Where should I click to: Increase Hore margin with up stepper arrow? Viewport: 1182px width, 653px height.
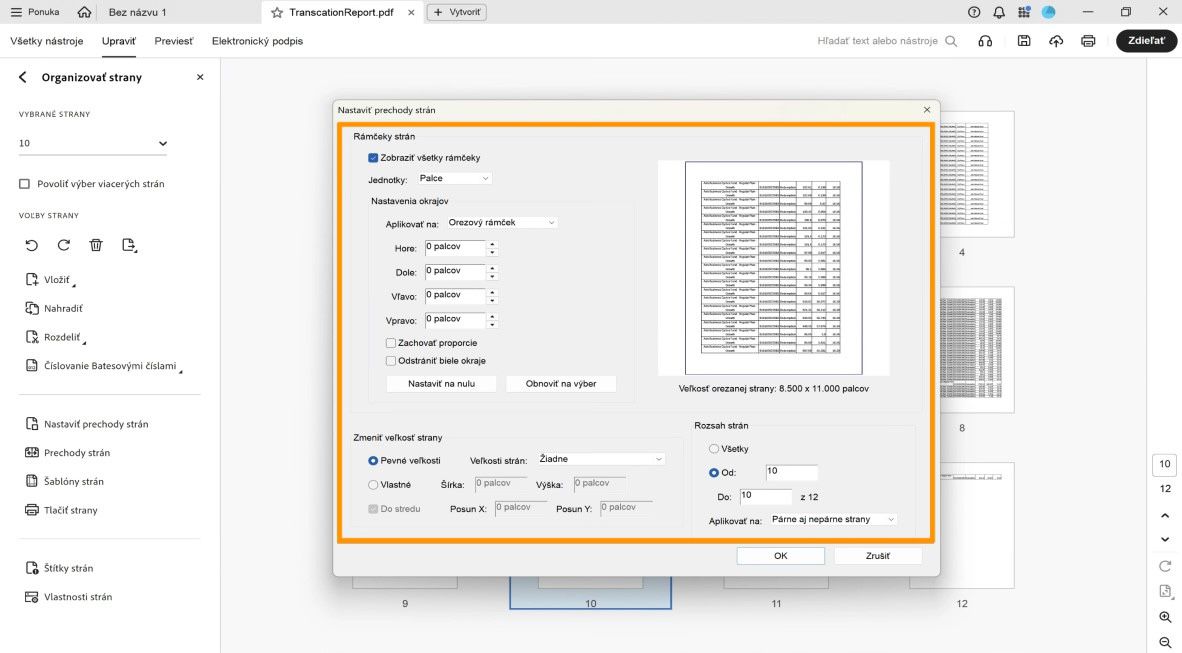(x=492, y=244)
